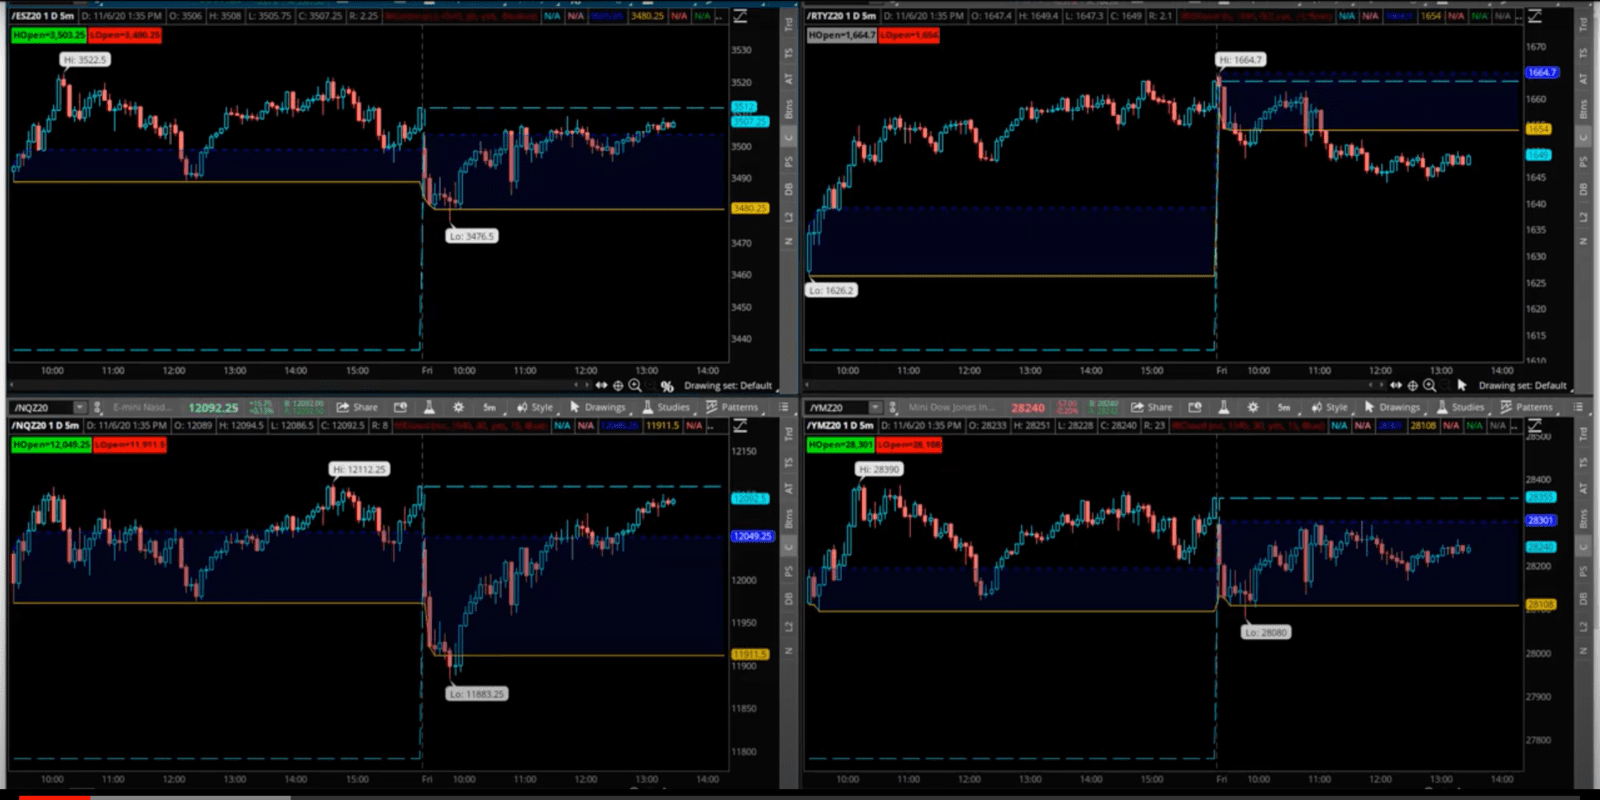Open the L2 side tab of the /YMZ20 chart
Viewport: 1600px width, 800px height.
pyautogui.click(x=1583, y=627)
